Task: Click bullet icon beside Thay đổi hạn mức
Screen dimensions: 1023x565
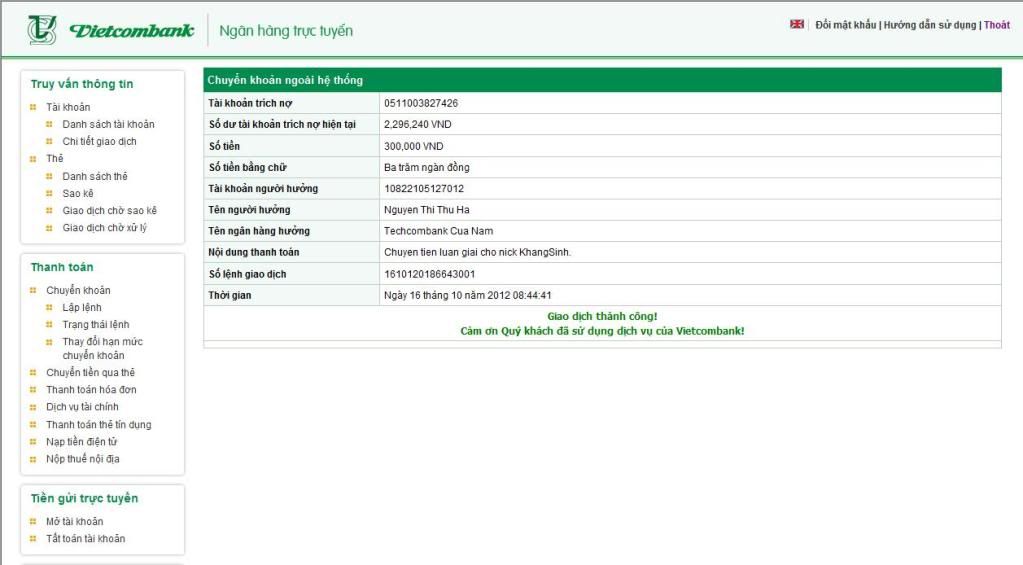Action: pos(49,342)
